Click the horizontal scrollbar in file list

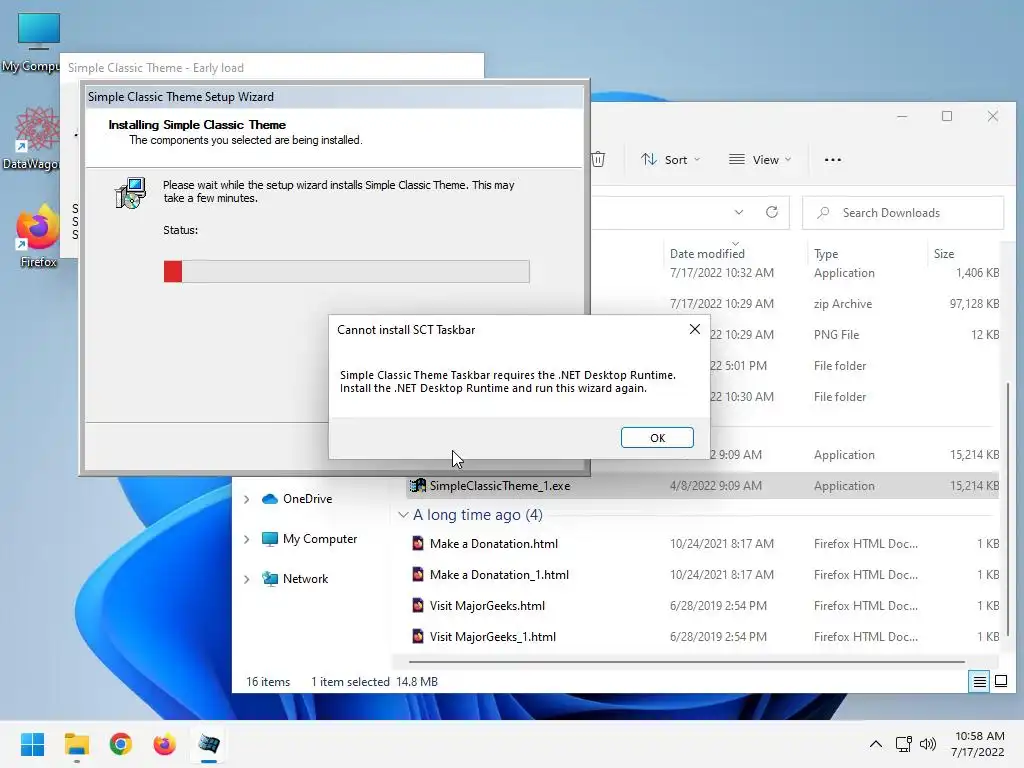click(x=686, y=662)
